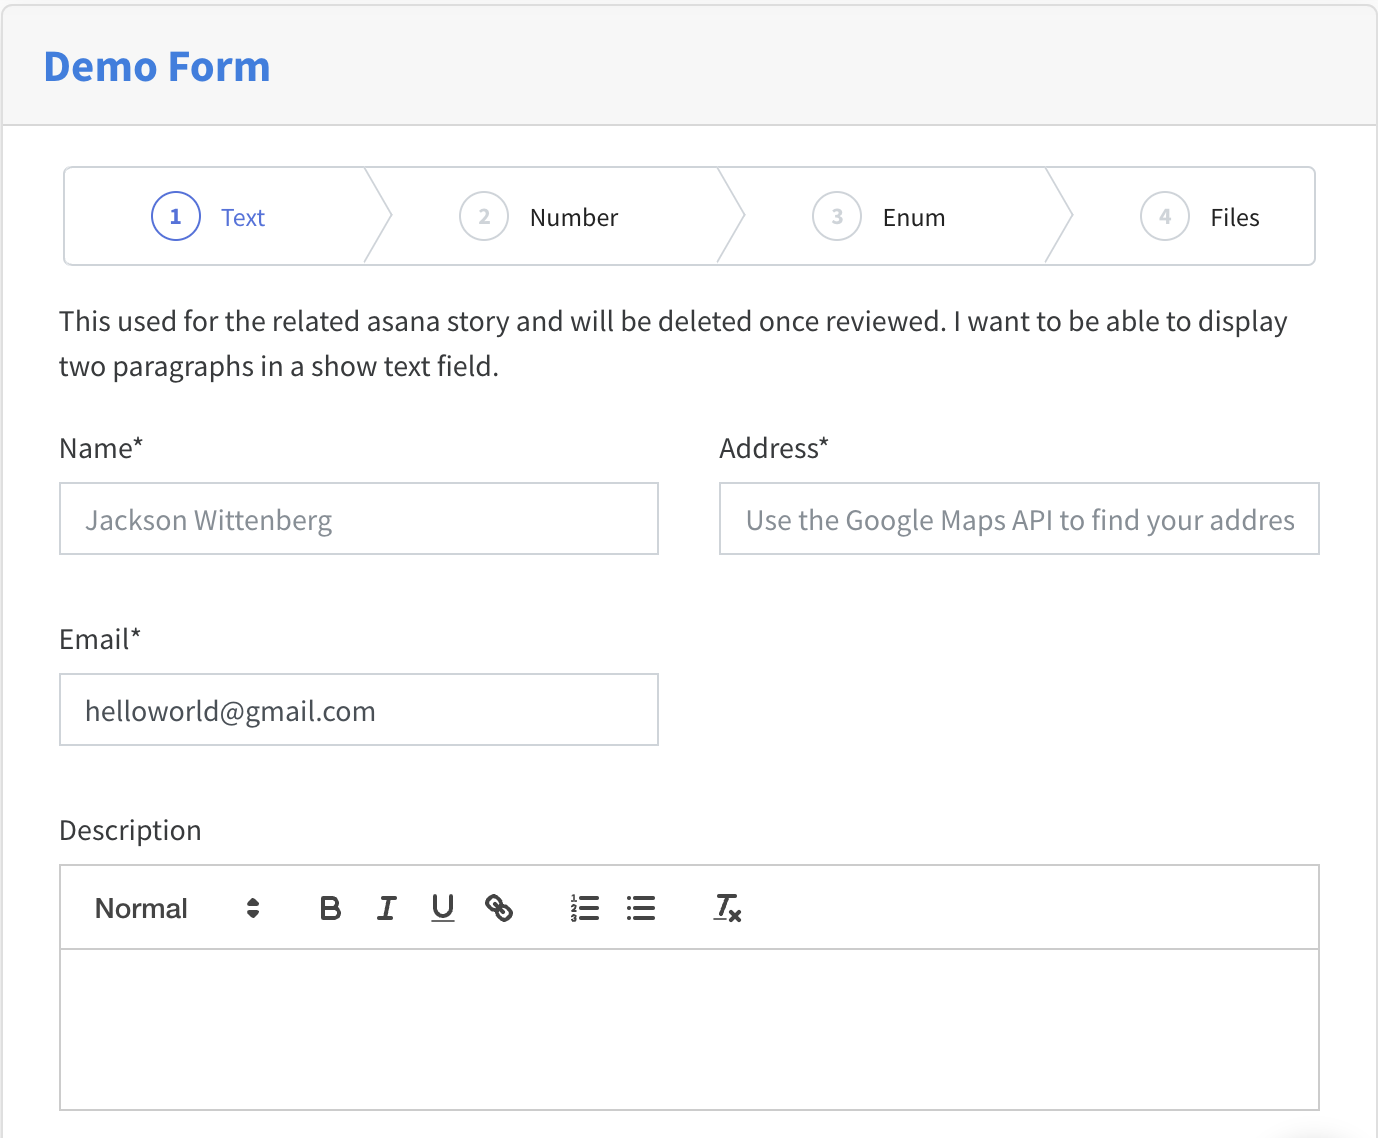The width and height of the screenshot is (1378, 1138).
Task: Toggle italic formatting in the Description toolbar
Action: click(387, 908)
